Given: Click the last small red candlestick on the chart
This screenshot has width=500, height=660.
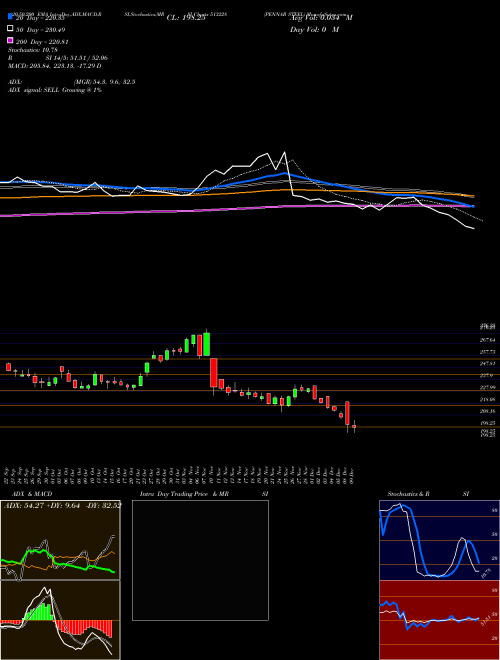Looking at the screenshot, I should pyautogui.click(x=354, y=426).
